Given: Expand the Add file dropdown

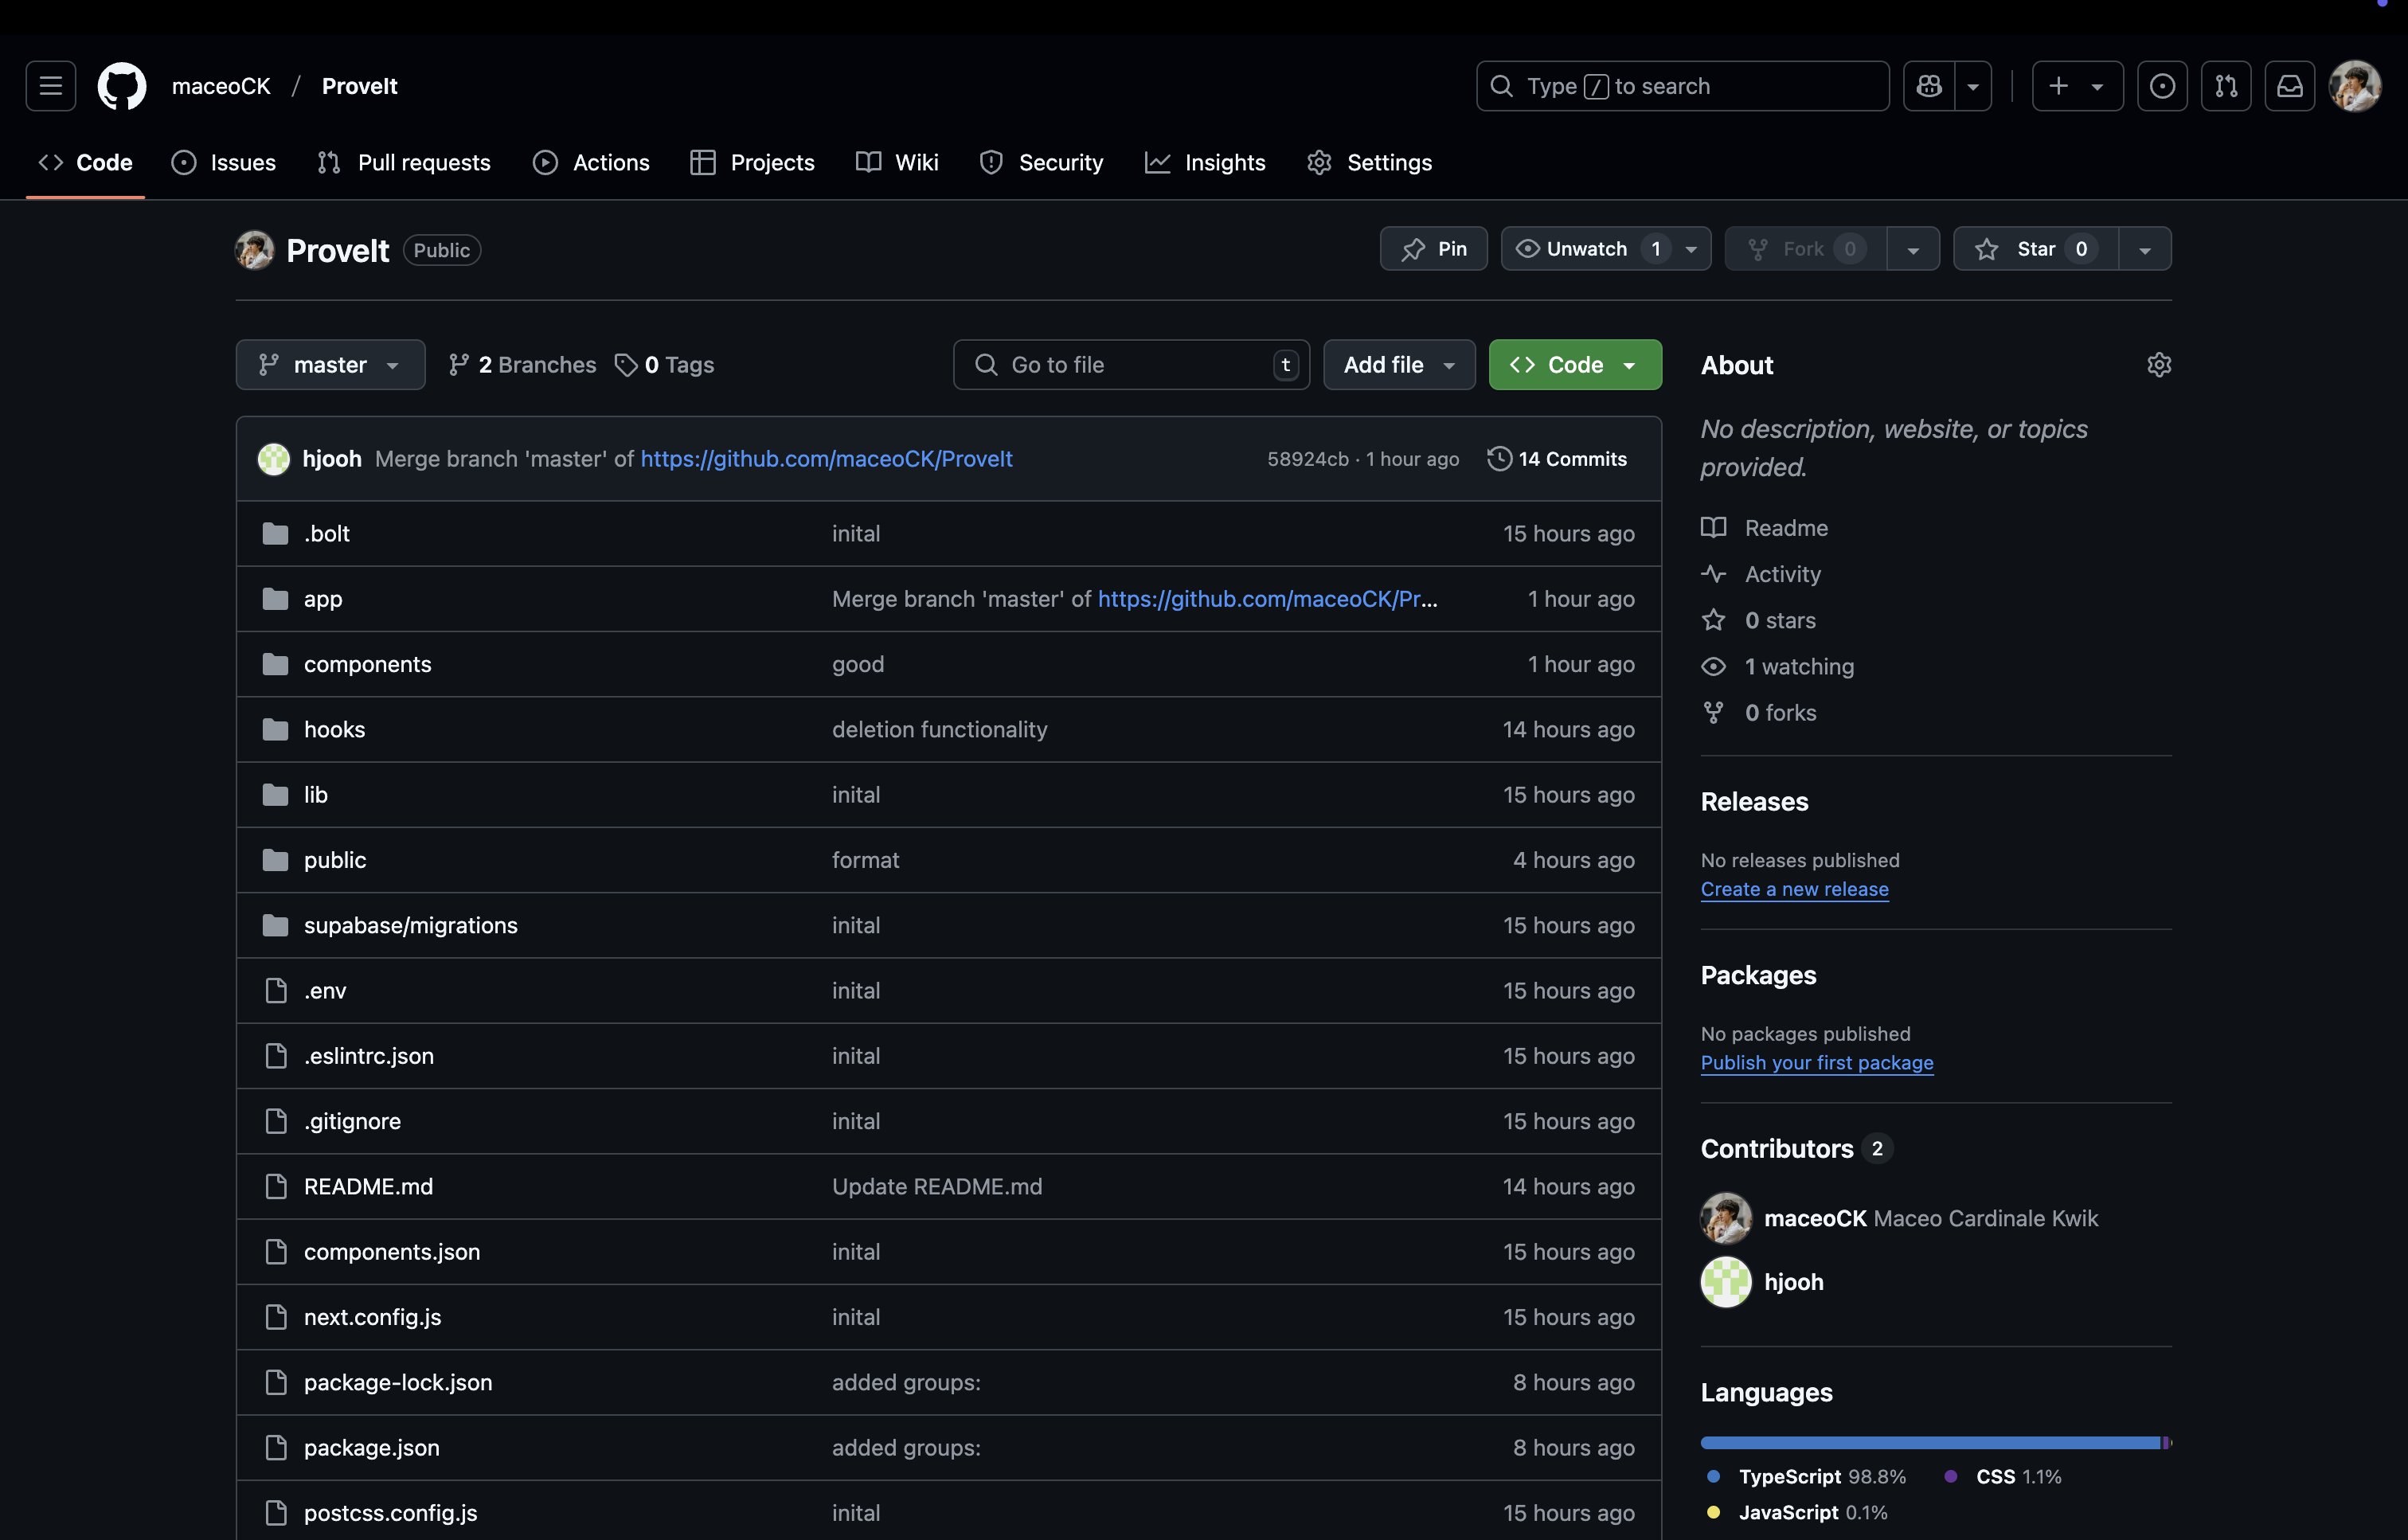Looking at the screenshot, I should point(1398,365).
